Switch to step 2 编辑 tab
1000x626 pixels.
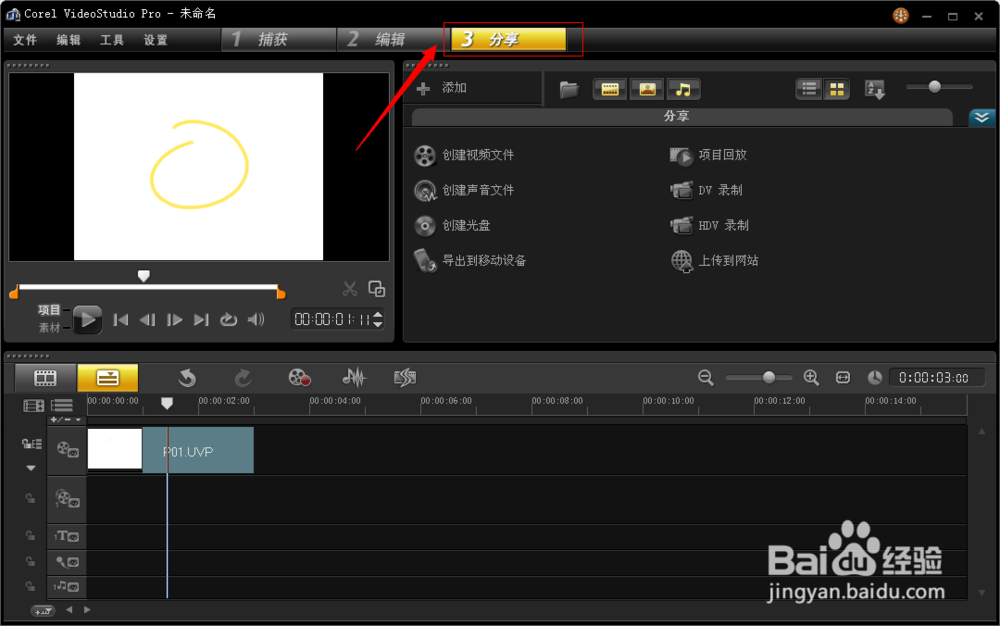coord(391,40)
